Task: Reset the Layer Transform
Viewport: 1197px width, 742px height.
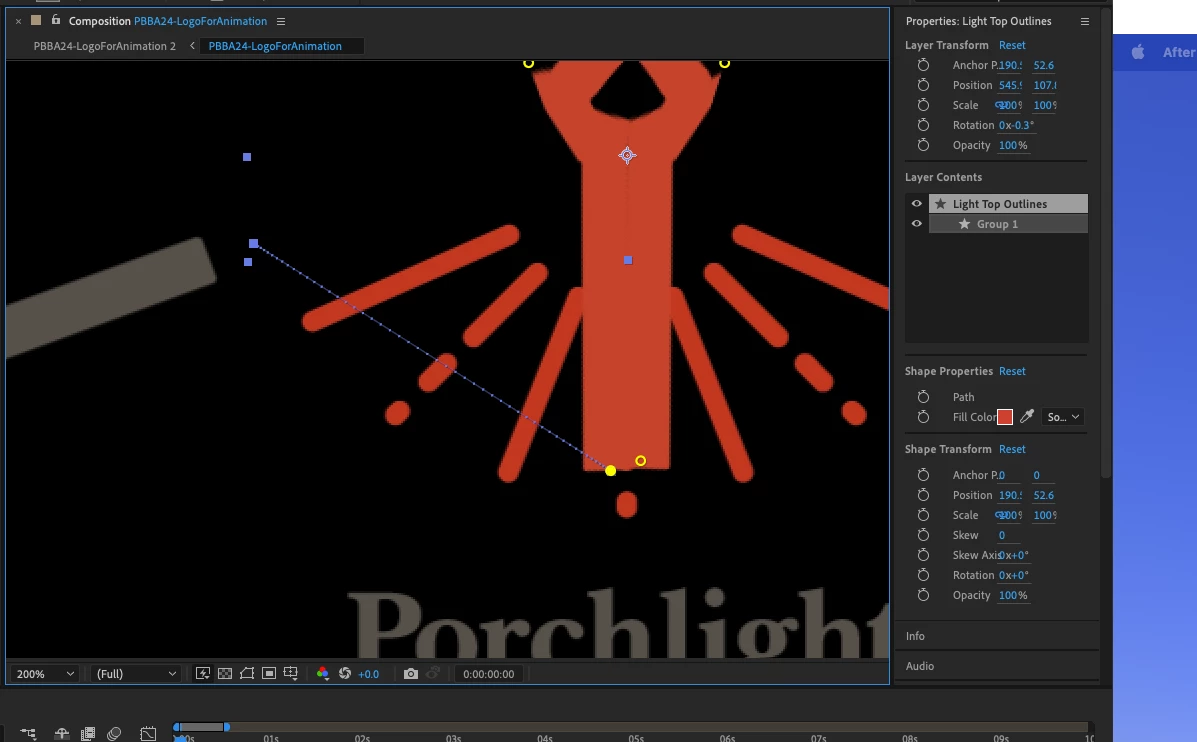Action: point(1011,45)
